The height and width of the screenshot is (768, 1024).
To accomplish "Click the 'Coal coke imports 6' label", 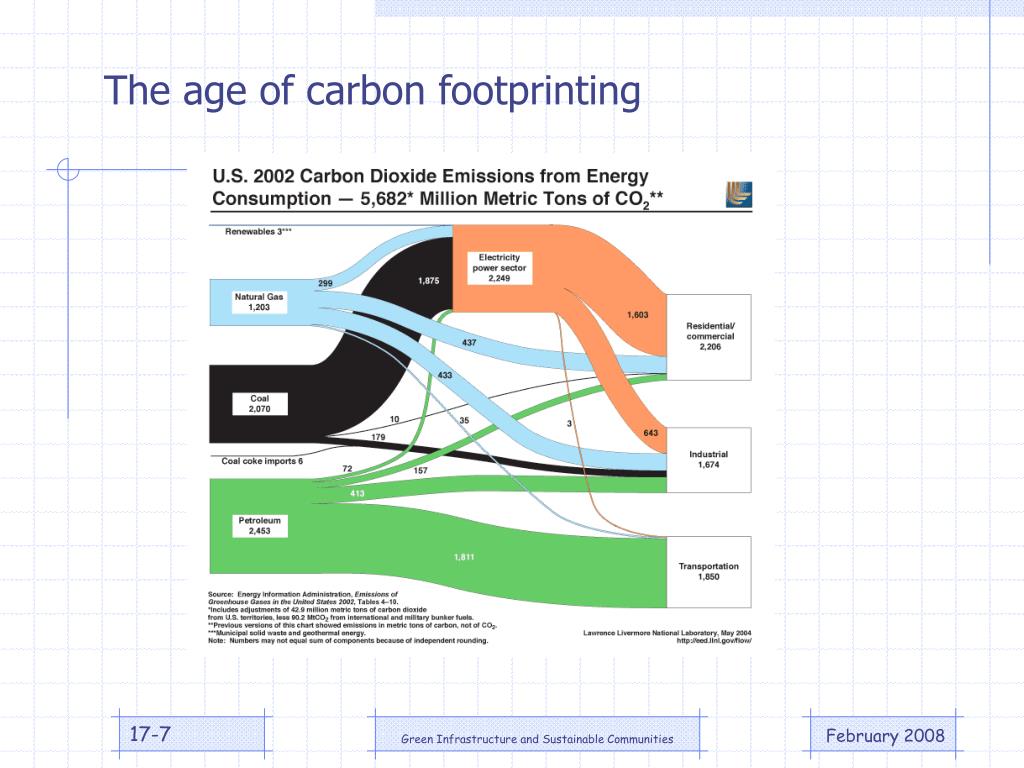I will [262, 461].
